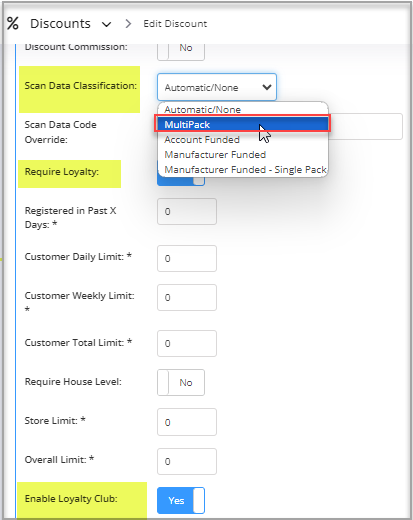Select the Store Limit input box
The image size is (413, 520).
click(x=187, y=422)
